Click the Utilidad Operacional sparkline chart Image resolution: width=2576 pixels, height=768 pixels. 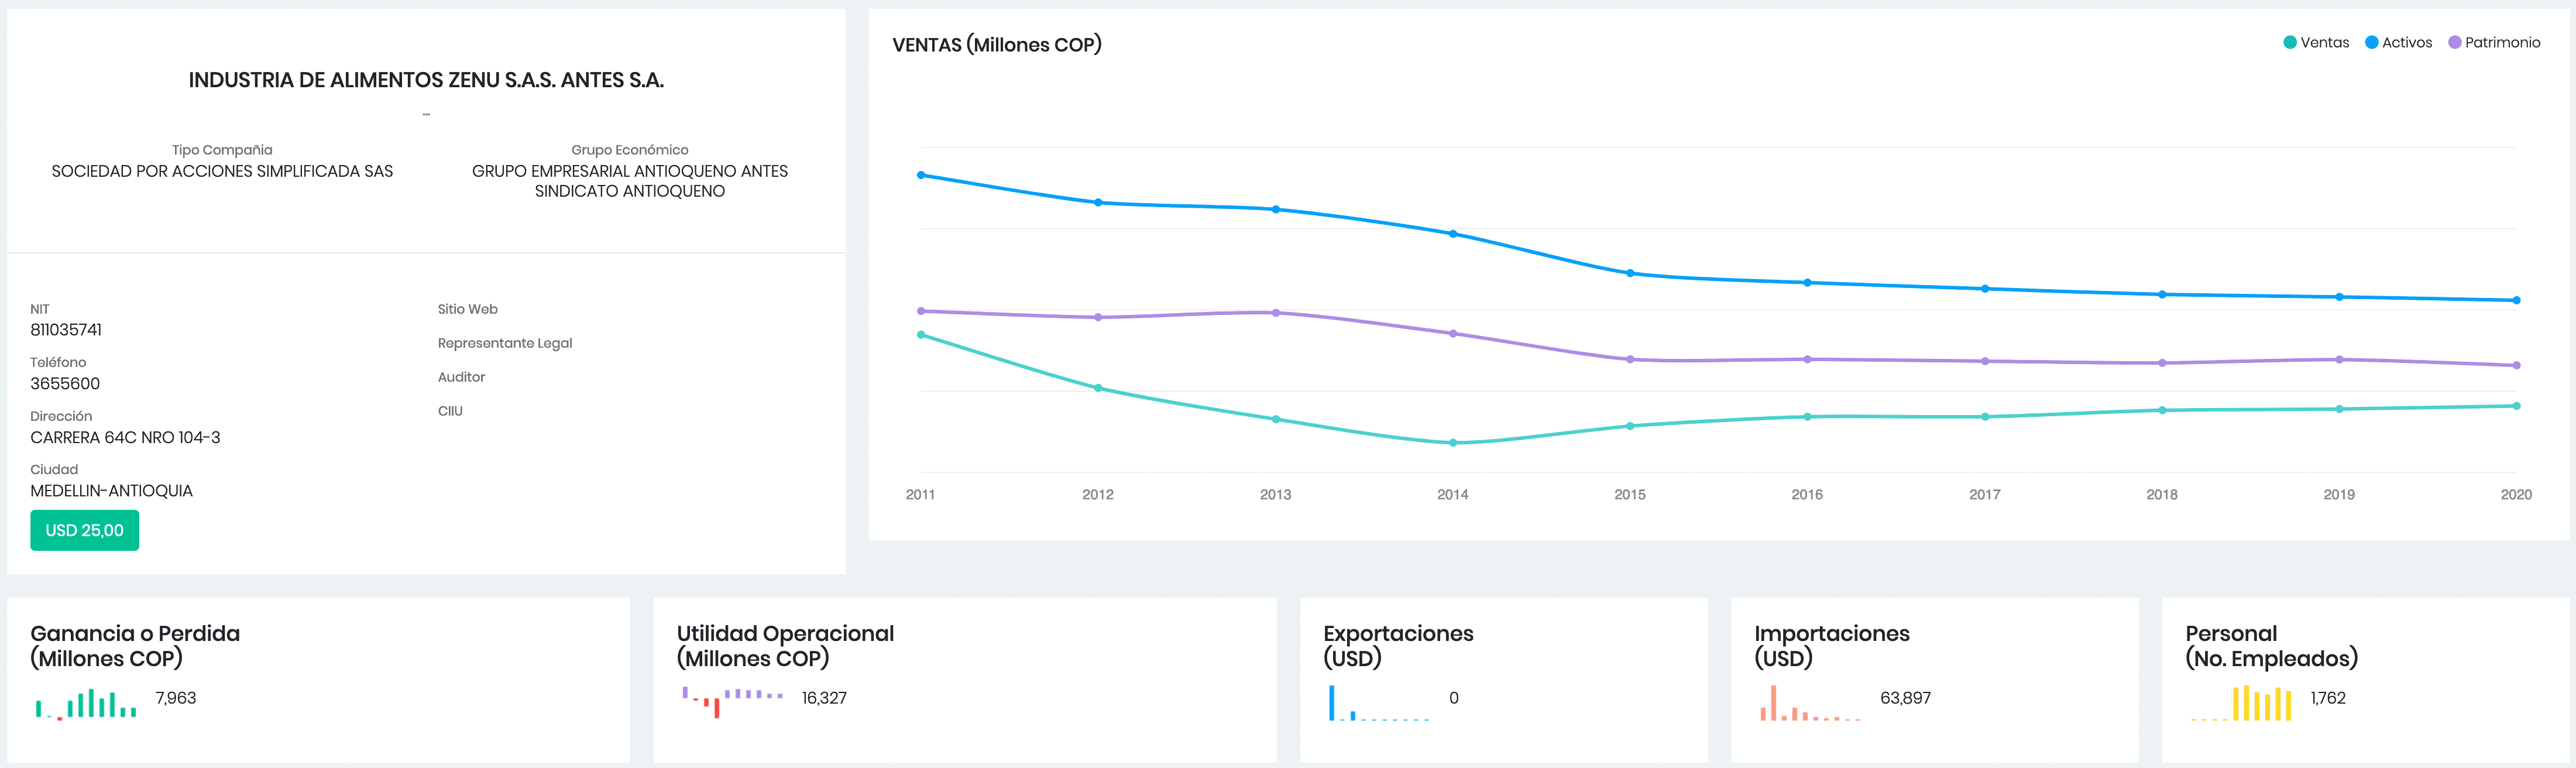[x=732, y=701]
